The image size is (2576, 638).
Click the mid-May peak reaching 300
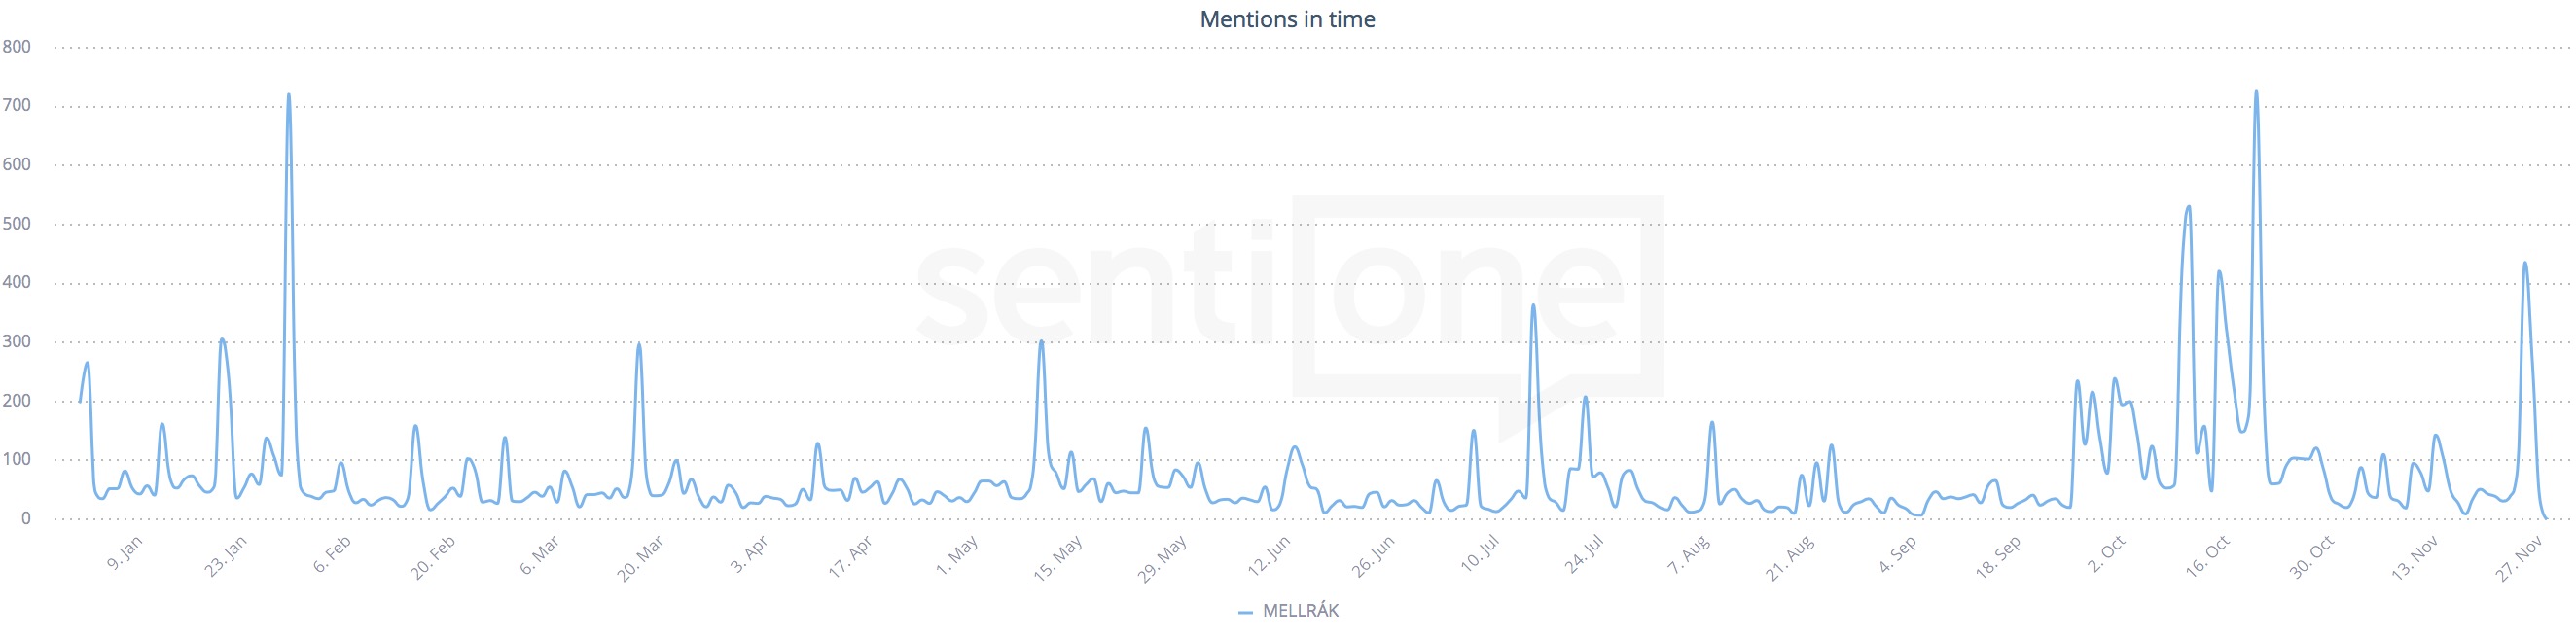1041,342
